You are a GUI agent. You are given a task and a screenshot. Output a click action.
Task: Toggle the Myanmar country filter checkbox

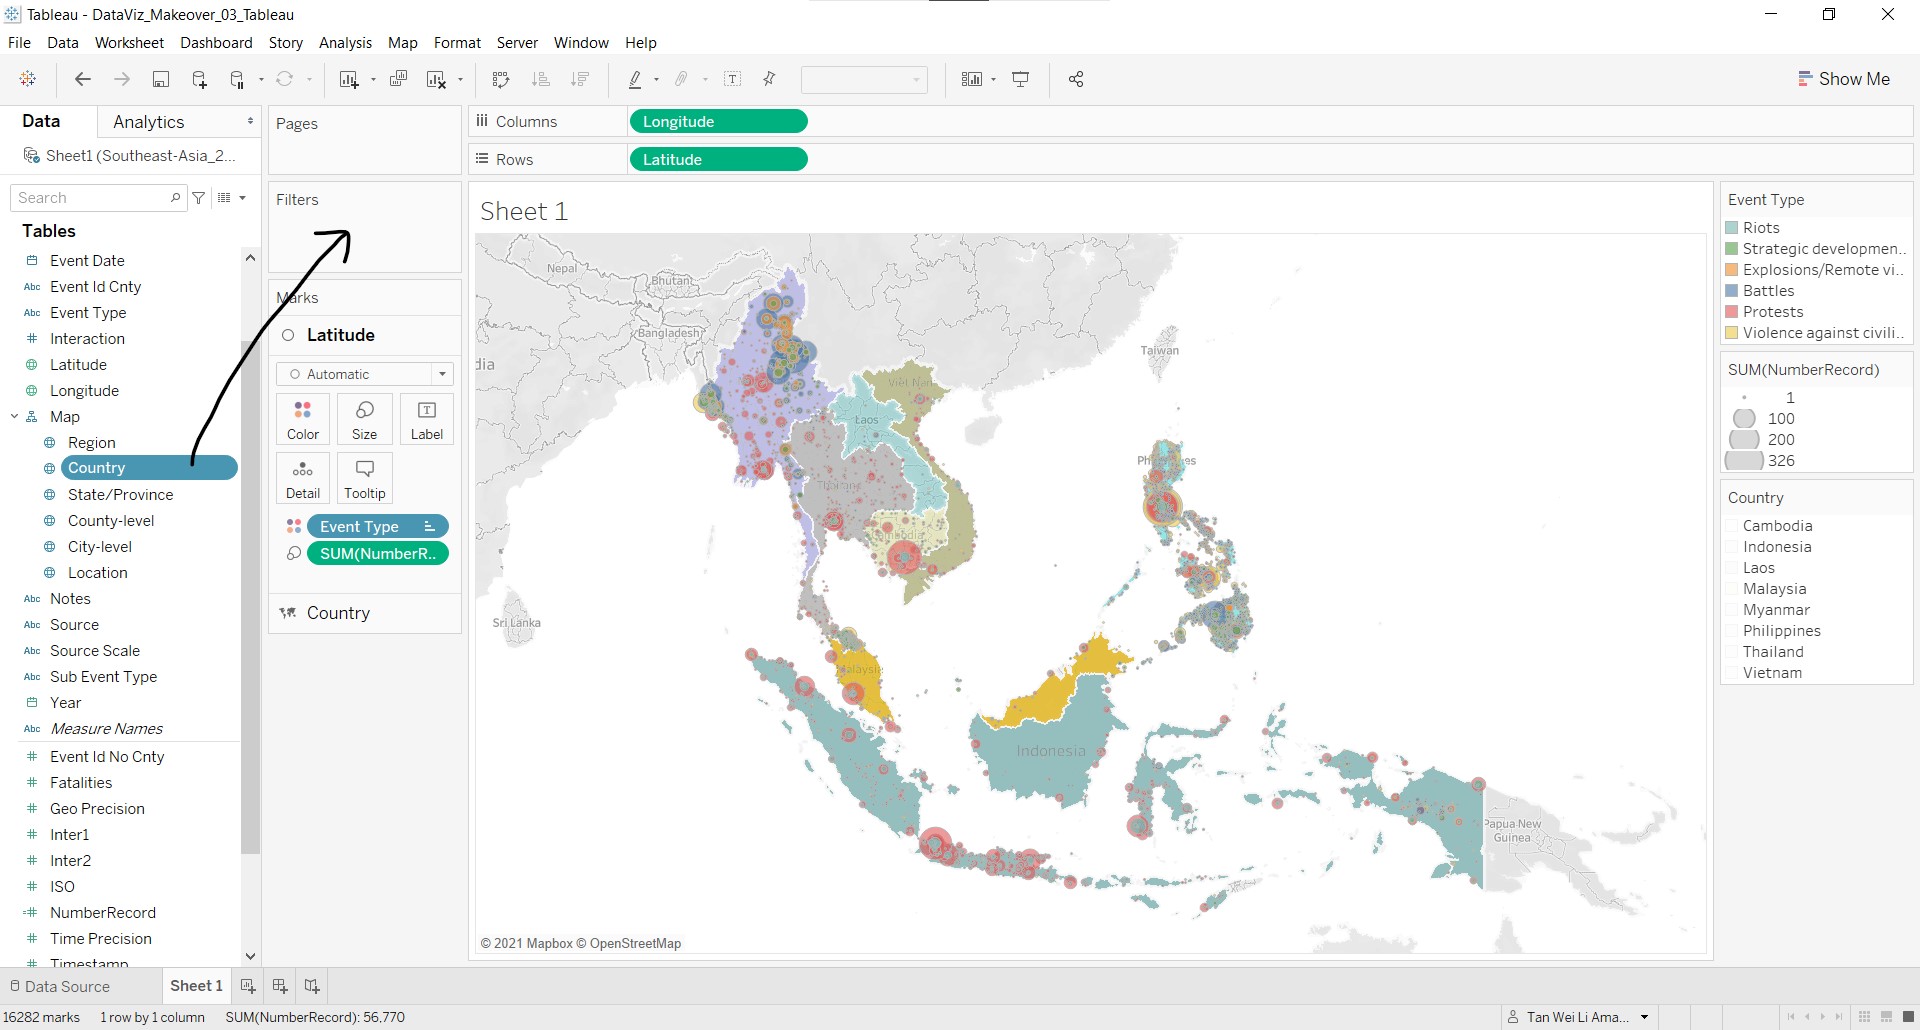click(1733, 610)
